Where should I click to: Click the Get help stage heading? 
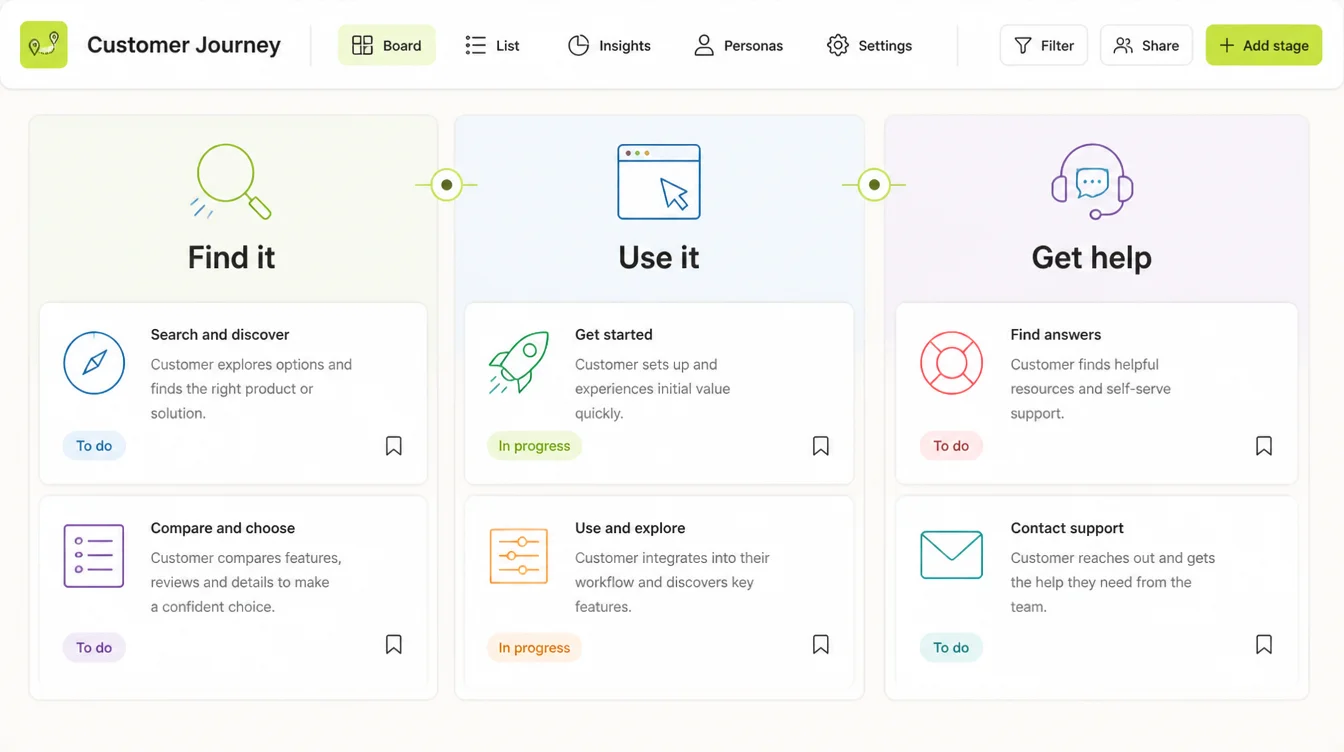pyautogui.click(x=1092, y=258)
